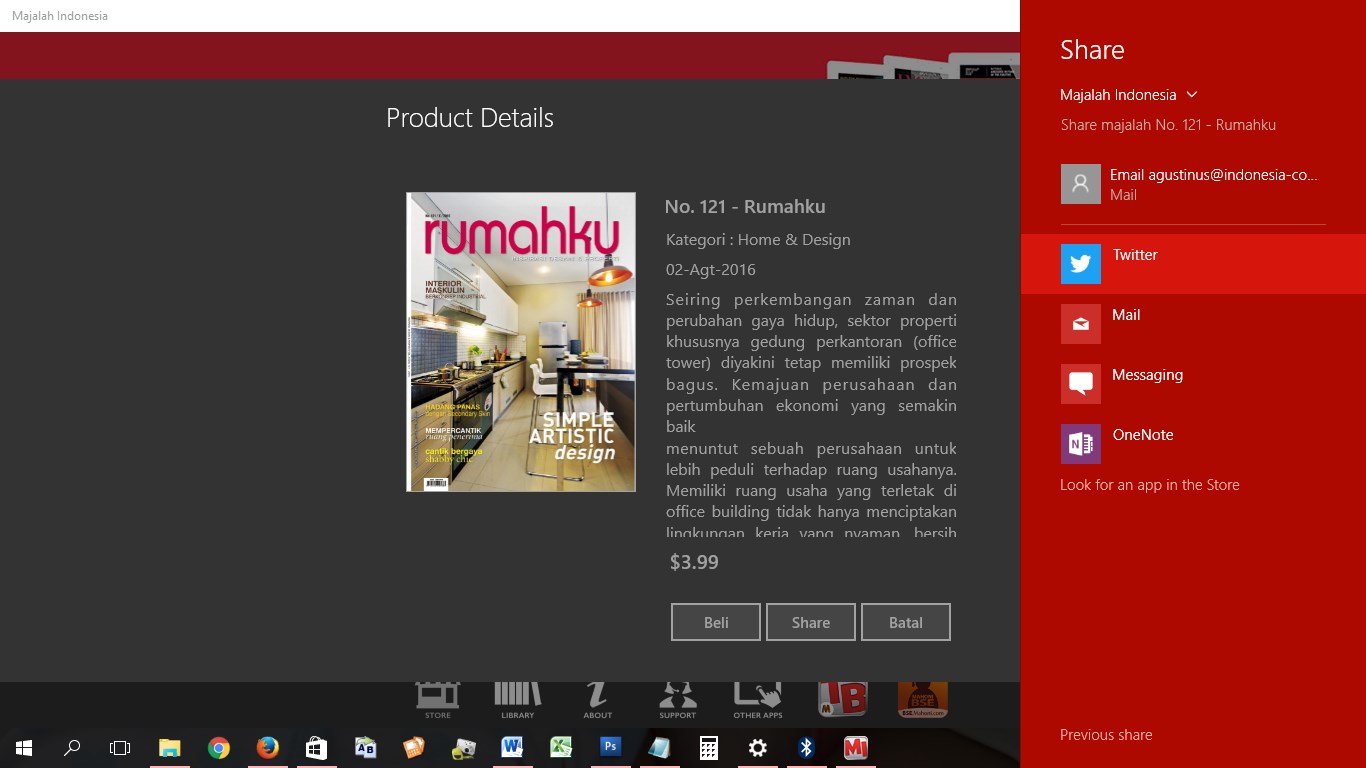Open the About icon in bottom app bar

coord(598,699)
